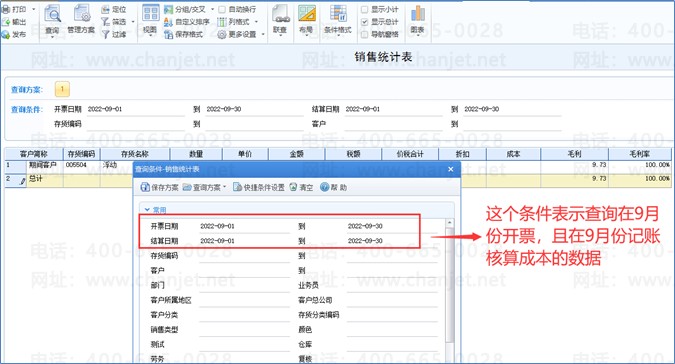This screenshot has width=675, height=364.
Task: Click the 联查 linked query icon
Action: tap(280, 14)
